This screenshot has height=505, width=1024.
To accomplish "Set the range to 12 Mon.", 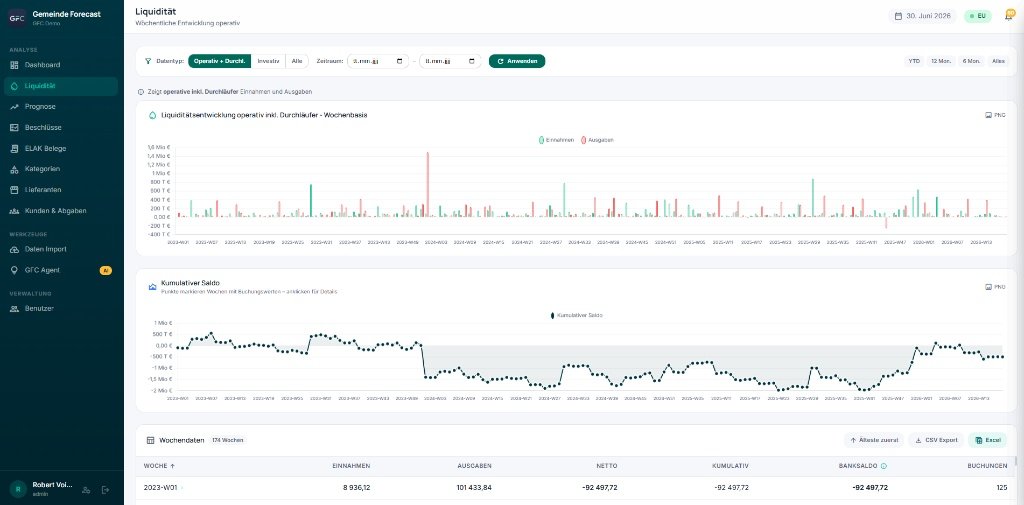I will tap(941, 61).
